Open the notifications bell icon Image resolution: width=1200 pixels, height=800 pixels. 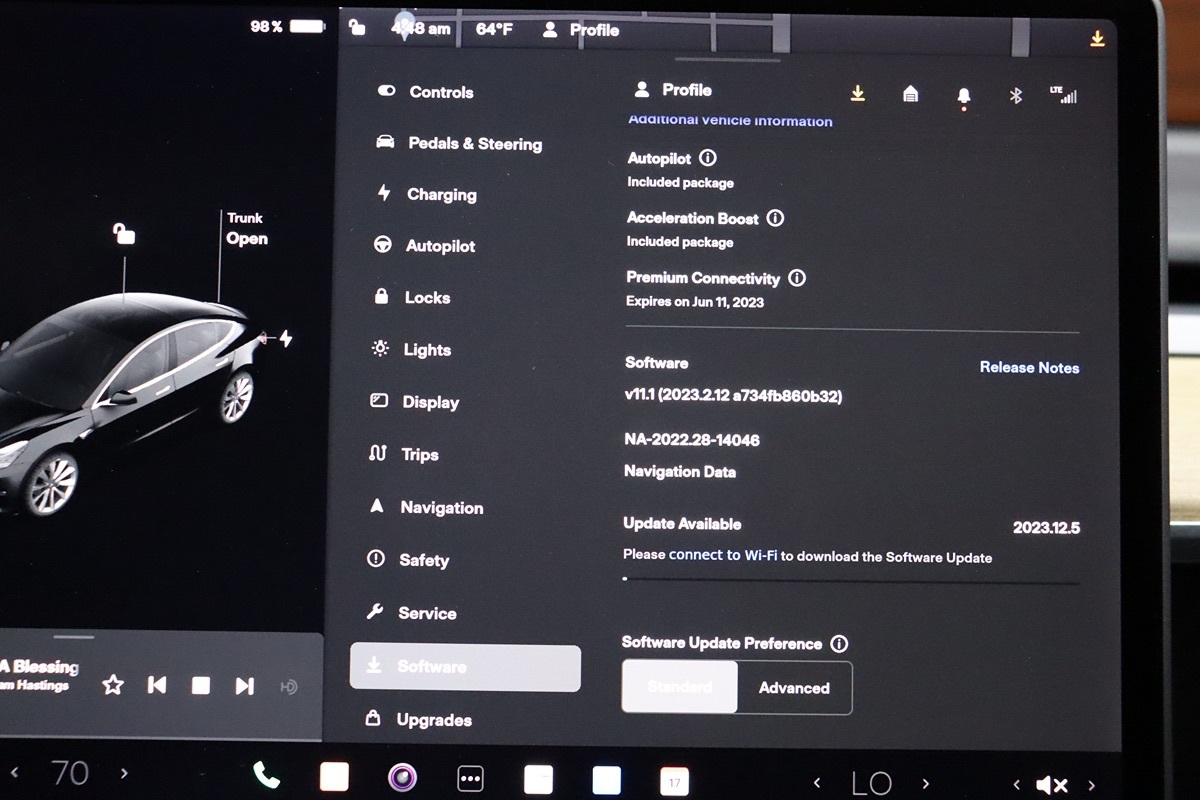963,96
